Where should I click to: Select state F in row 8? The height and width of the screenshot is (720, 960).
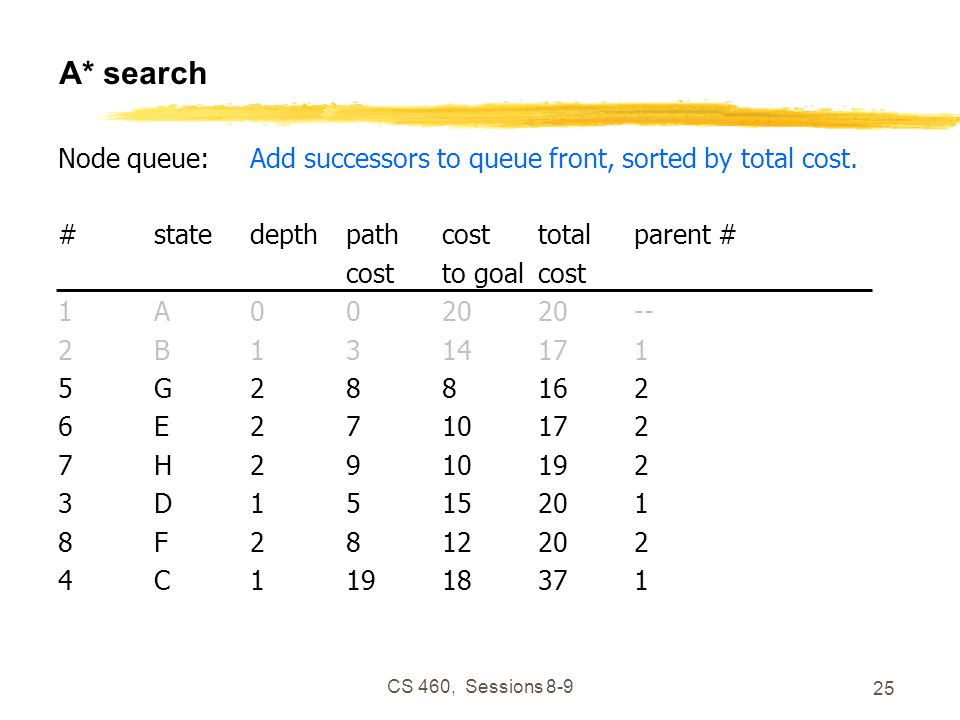point(160,542)
